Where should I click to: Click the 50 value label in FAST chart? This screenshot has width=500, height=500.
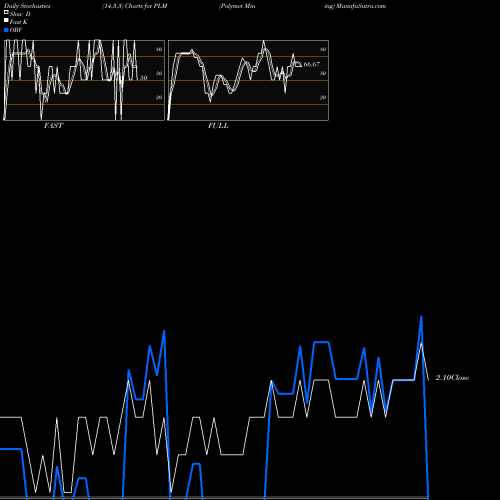coord(143,78)
